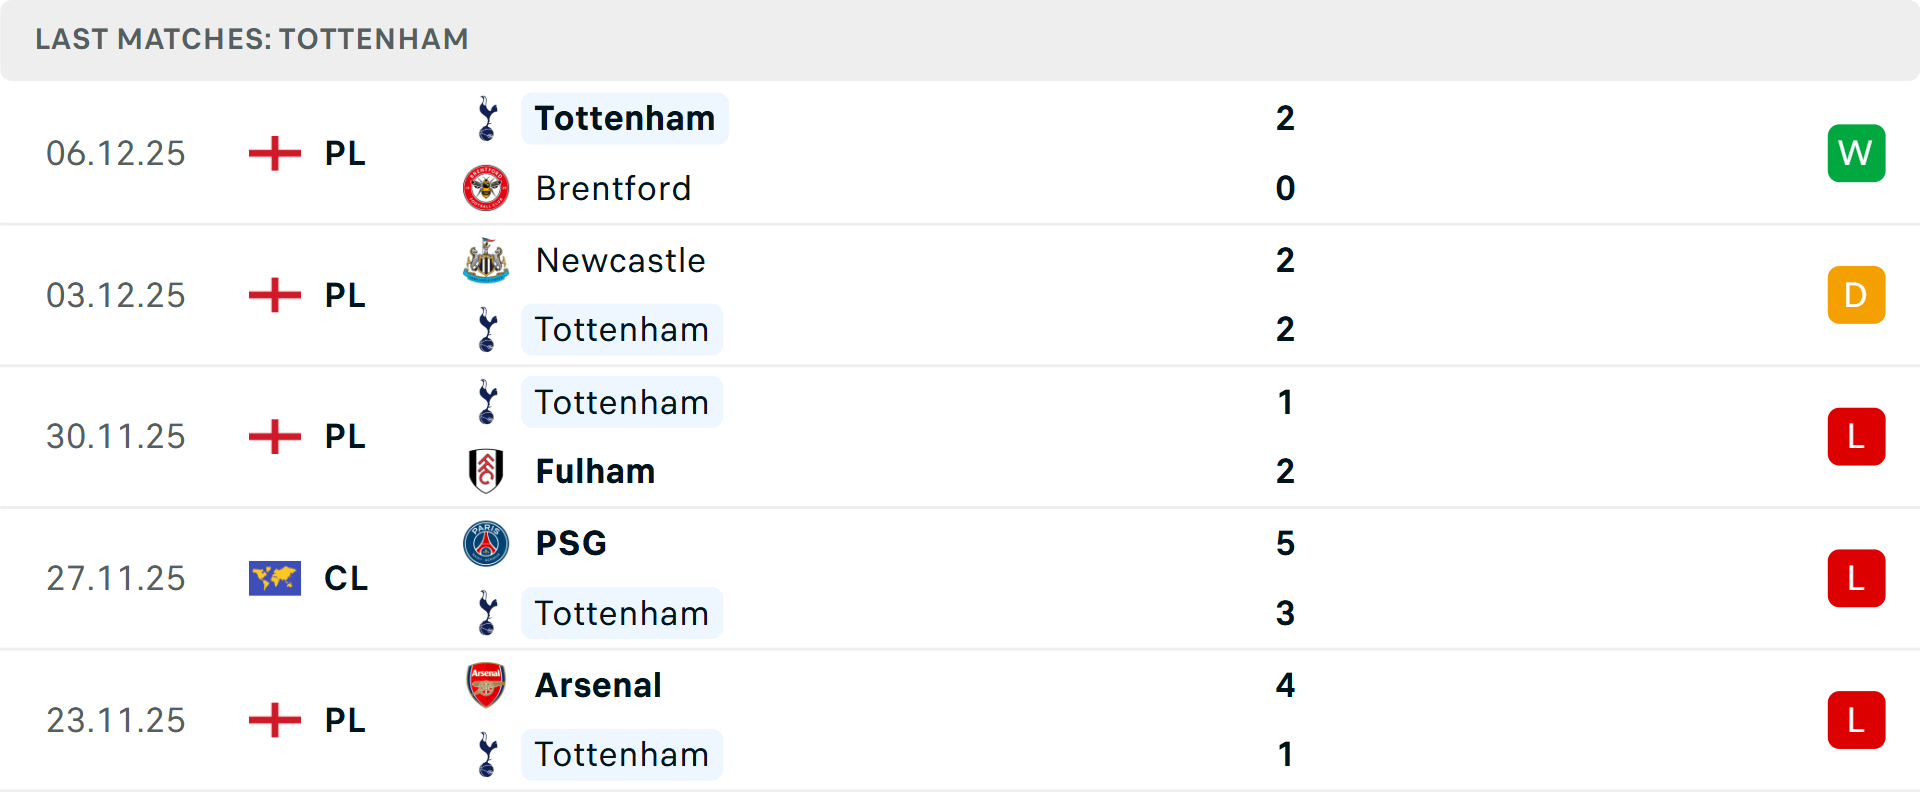The image size is (1920, 792).
Task: Click the Champions League competition icon
Action: (274, 578)
